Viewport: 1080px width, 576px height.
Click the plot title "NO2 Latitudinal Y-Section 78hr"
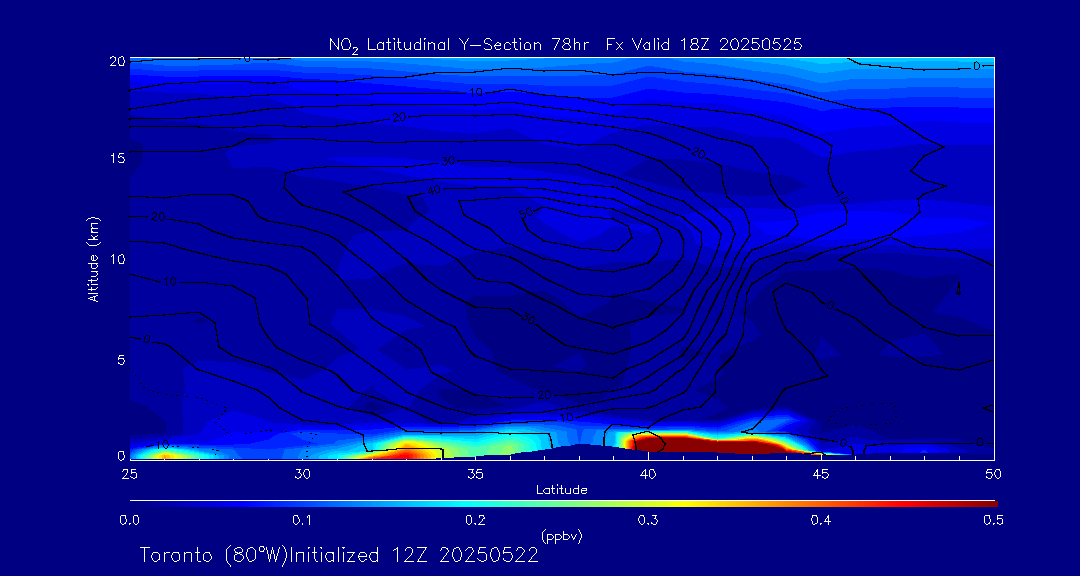[460, 45]
